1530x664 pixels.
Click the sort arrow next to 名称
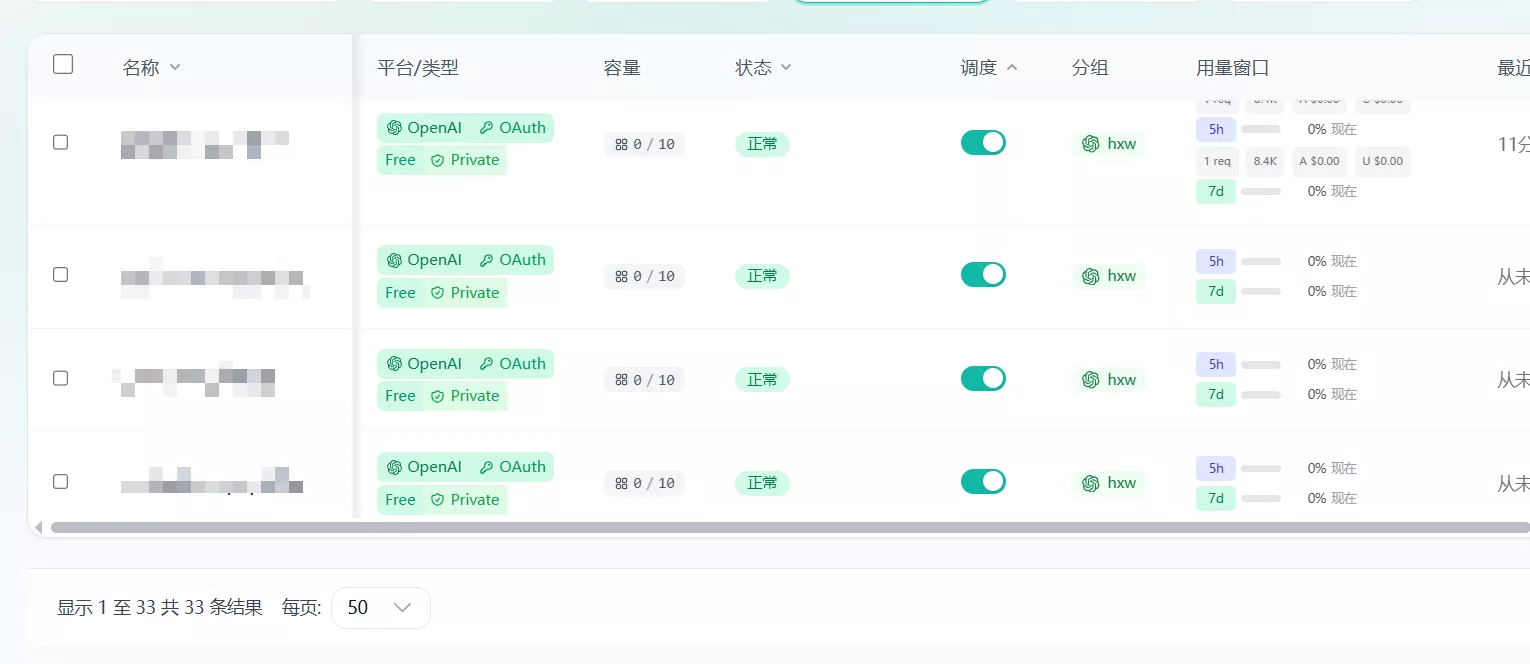click(x=175, y=67)
